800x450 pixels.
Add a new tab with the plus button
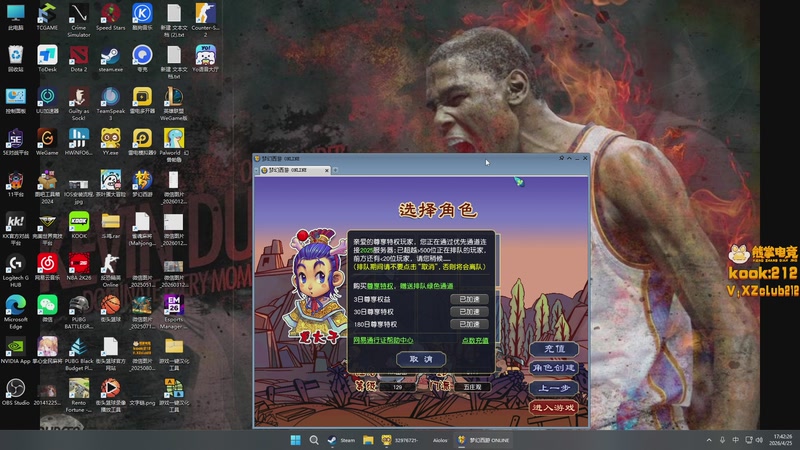[x=335, y=170]
